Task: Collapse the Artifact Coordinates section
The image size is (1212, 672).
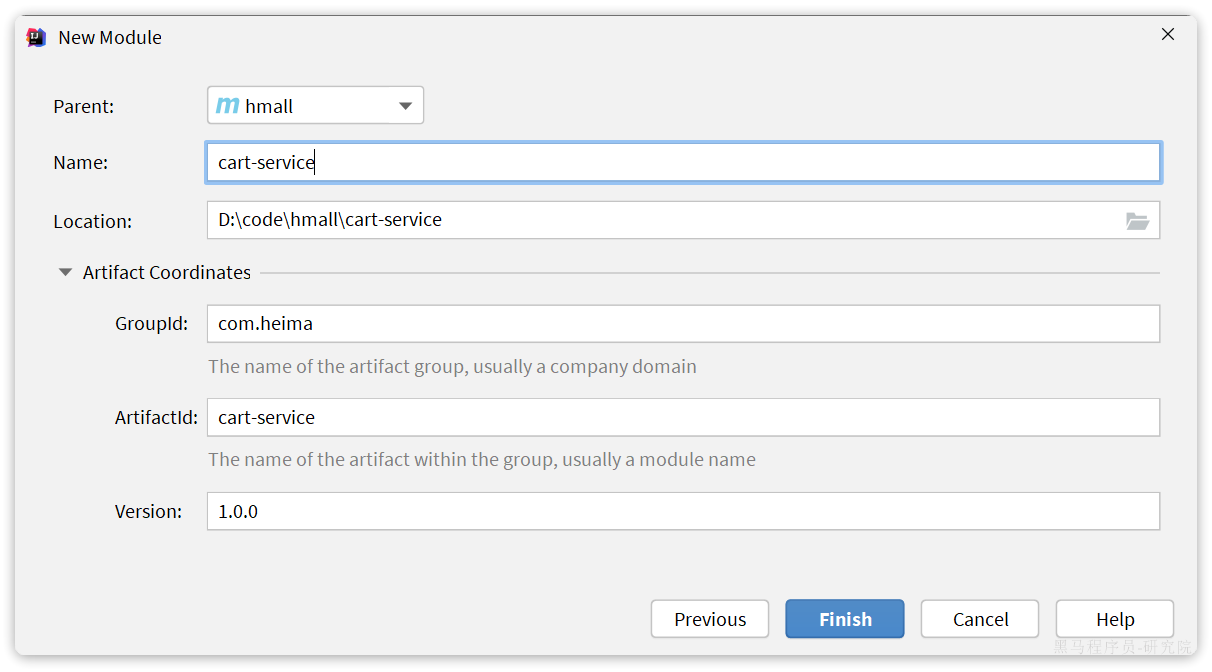Action: (x=66, y=273)
